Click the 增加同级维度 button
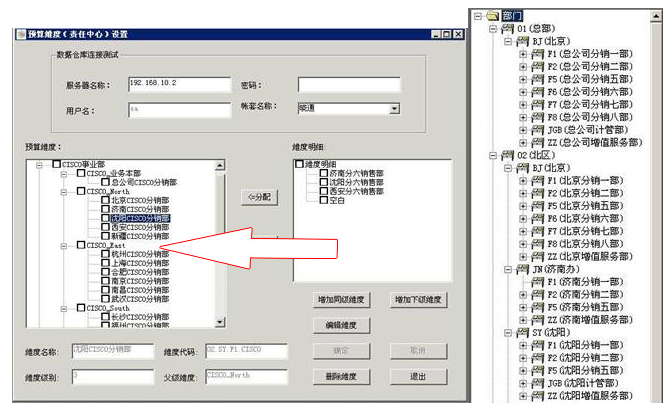668x410 pixels. 341,300
